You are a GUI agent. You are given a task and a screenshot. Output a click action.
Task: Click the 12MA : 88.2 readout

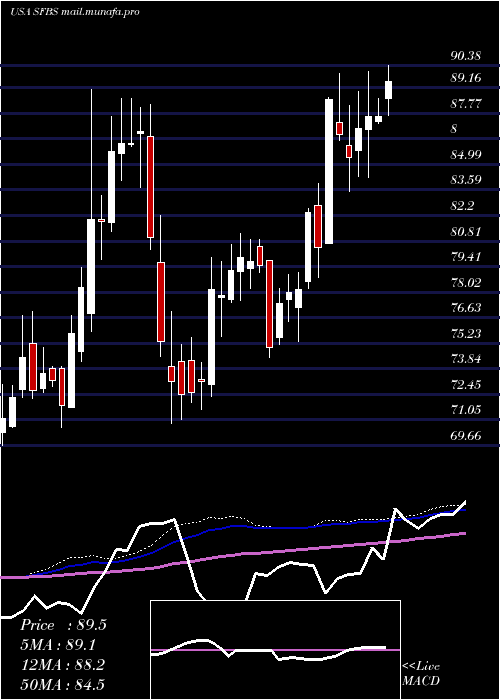pos(63,665)
